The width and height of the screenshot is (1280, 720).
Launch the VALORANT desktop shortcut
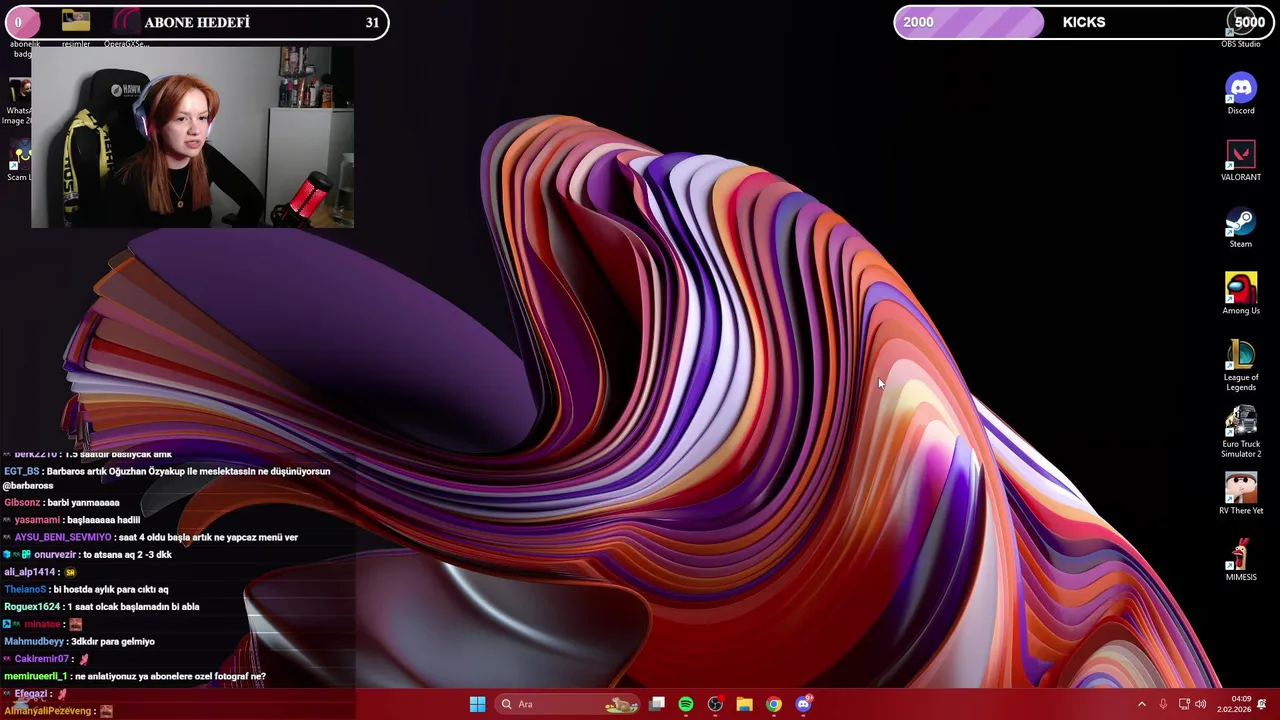point(1241,161)
